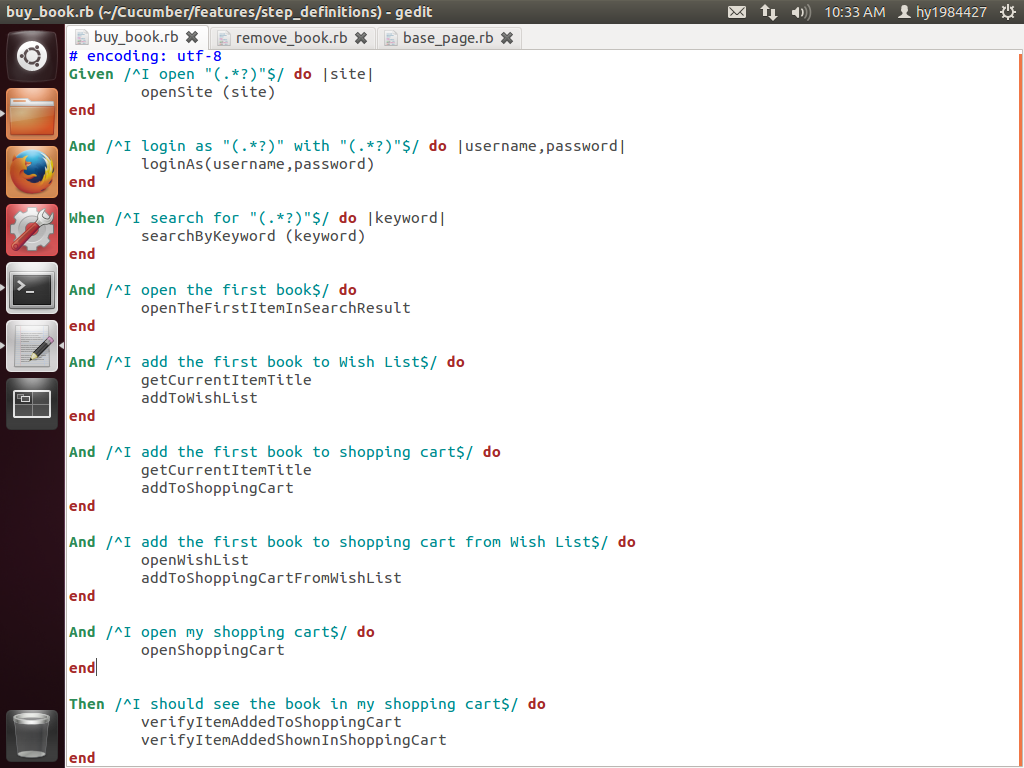Switch to the base_page.rb tab

click(x=448, y=38)
